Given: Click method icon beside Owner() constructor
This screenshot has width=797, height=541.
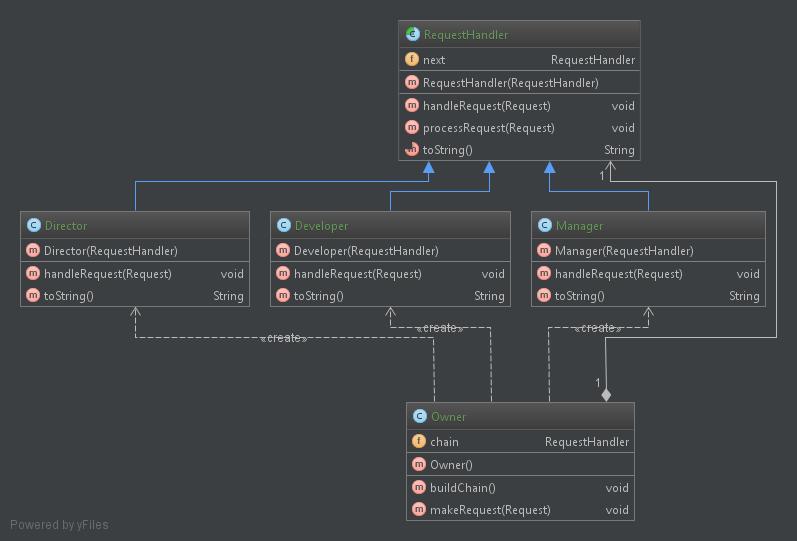Looking at the screenshot, I should (x=419, y=464).
